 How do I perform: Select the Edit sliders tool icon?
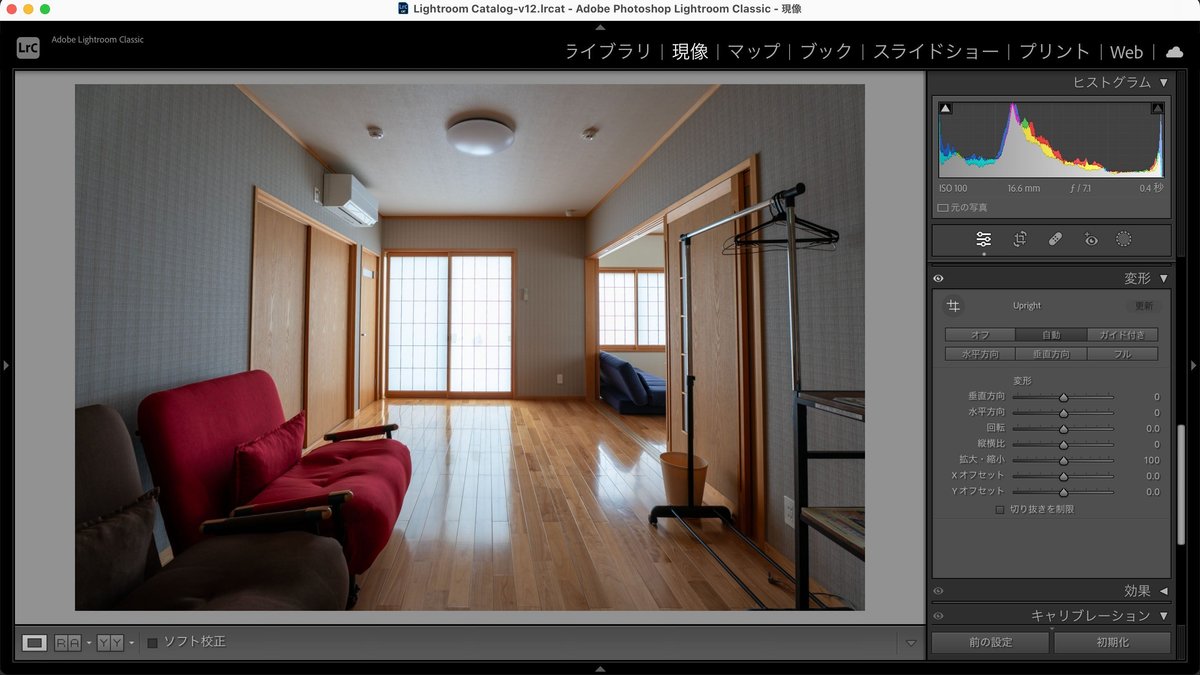(984, 240)
